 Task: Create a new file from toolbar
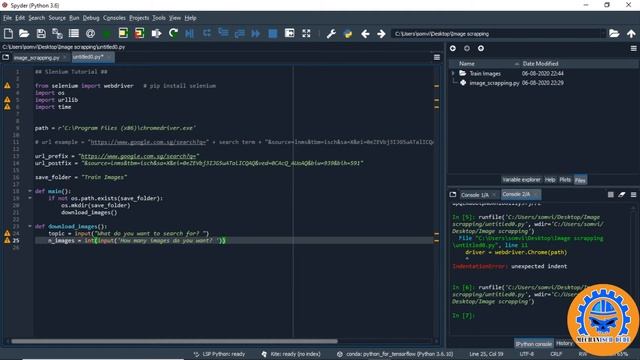tap(8, 33)
